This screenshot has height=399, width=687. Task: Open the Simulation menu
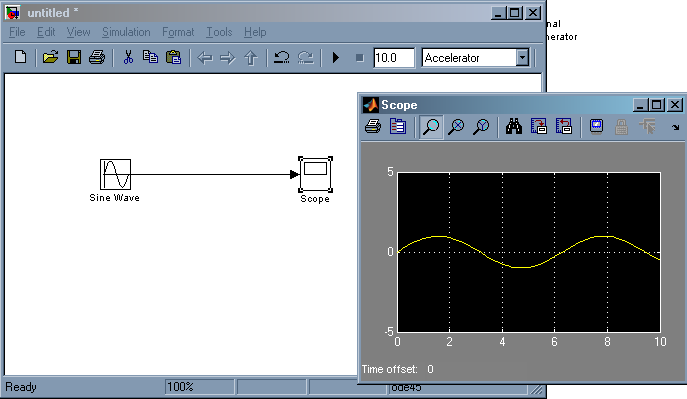126,32
